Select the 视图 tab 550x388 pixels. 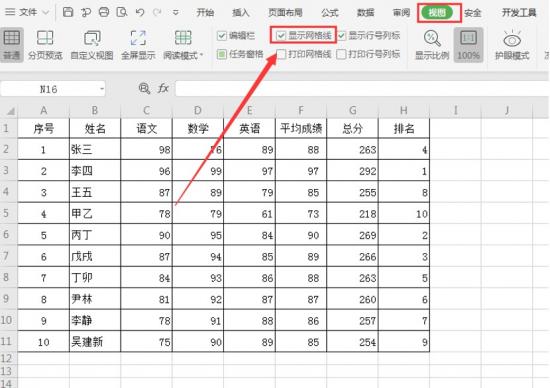[x=437, y=13]
